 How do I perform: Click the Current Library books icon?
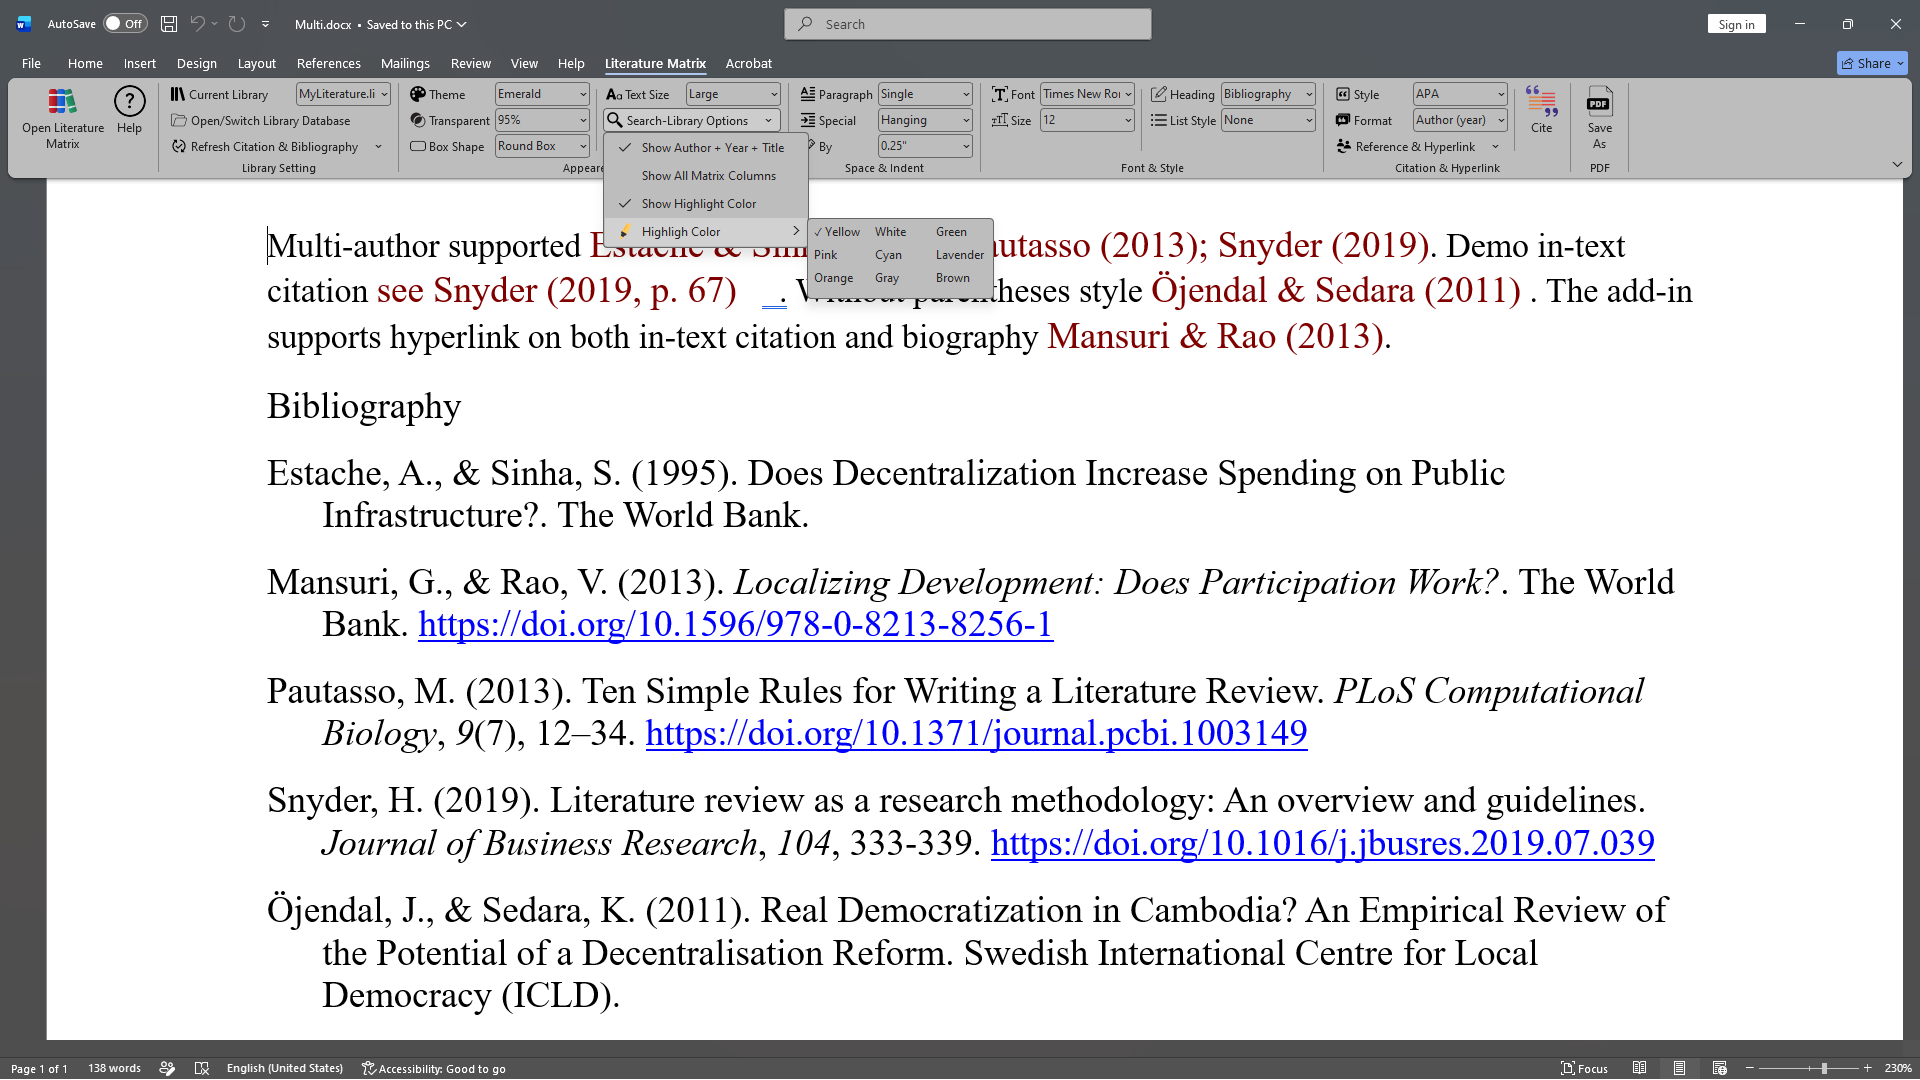coord(177,94)
